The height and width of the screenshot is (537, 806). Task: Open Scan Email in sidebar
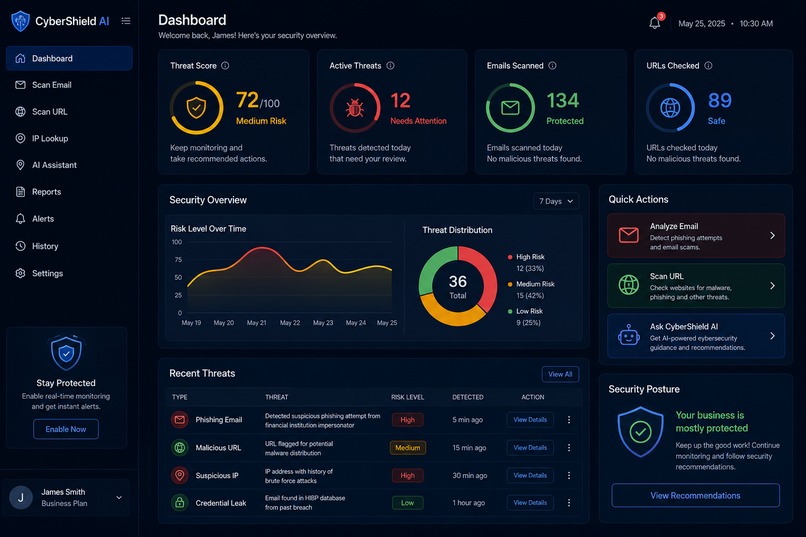tap(69, 85)
